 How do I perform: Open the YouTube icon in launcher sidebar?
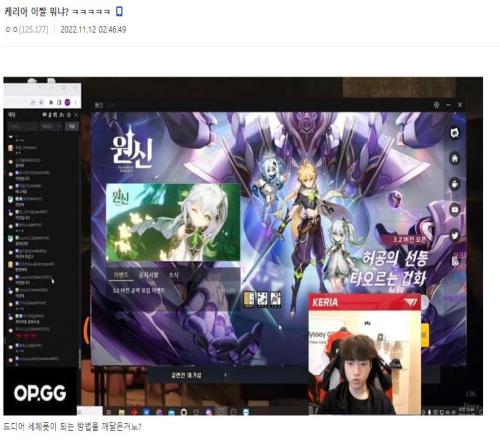455,210
